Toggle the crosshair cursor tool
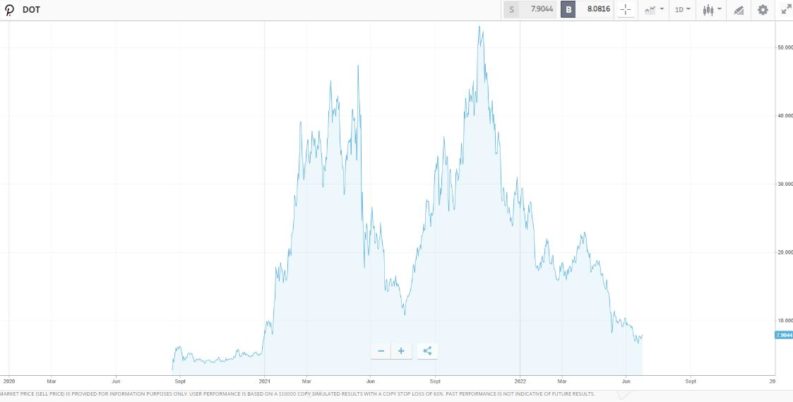 tap(626, 10)
